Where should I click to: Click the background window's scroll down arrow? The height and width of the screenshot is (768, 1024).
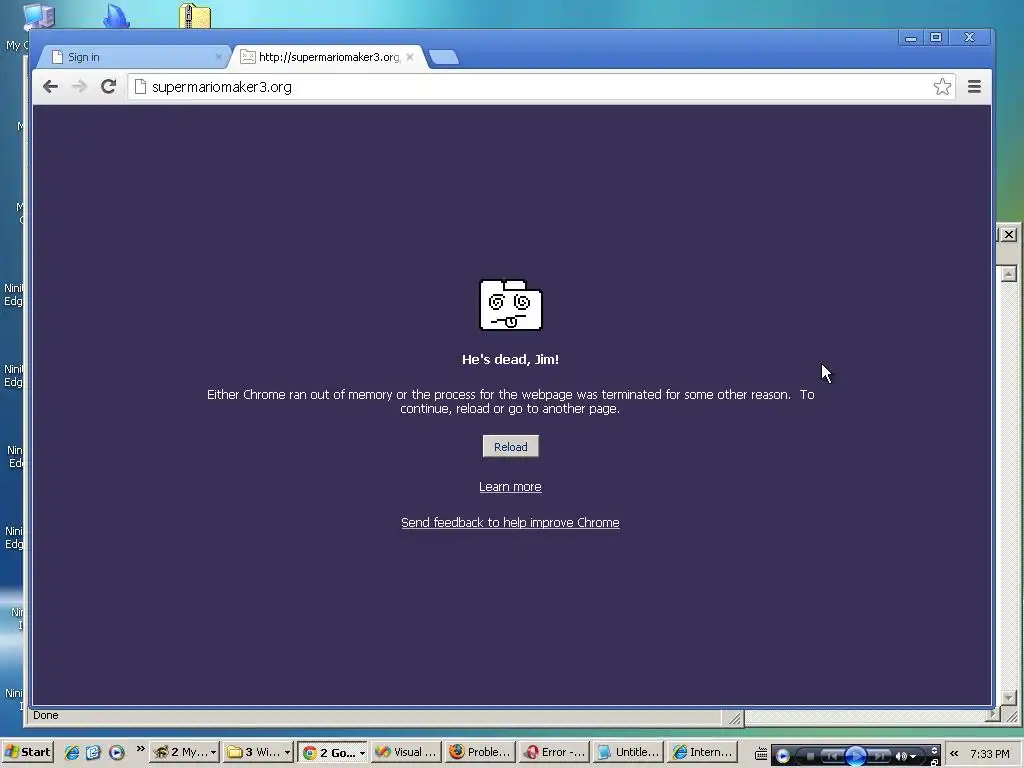pos(1009,697)
